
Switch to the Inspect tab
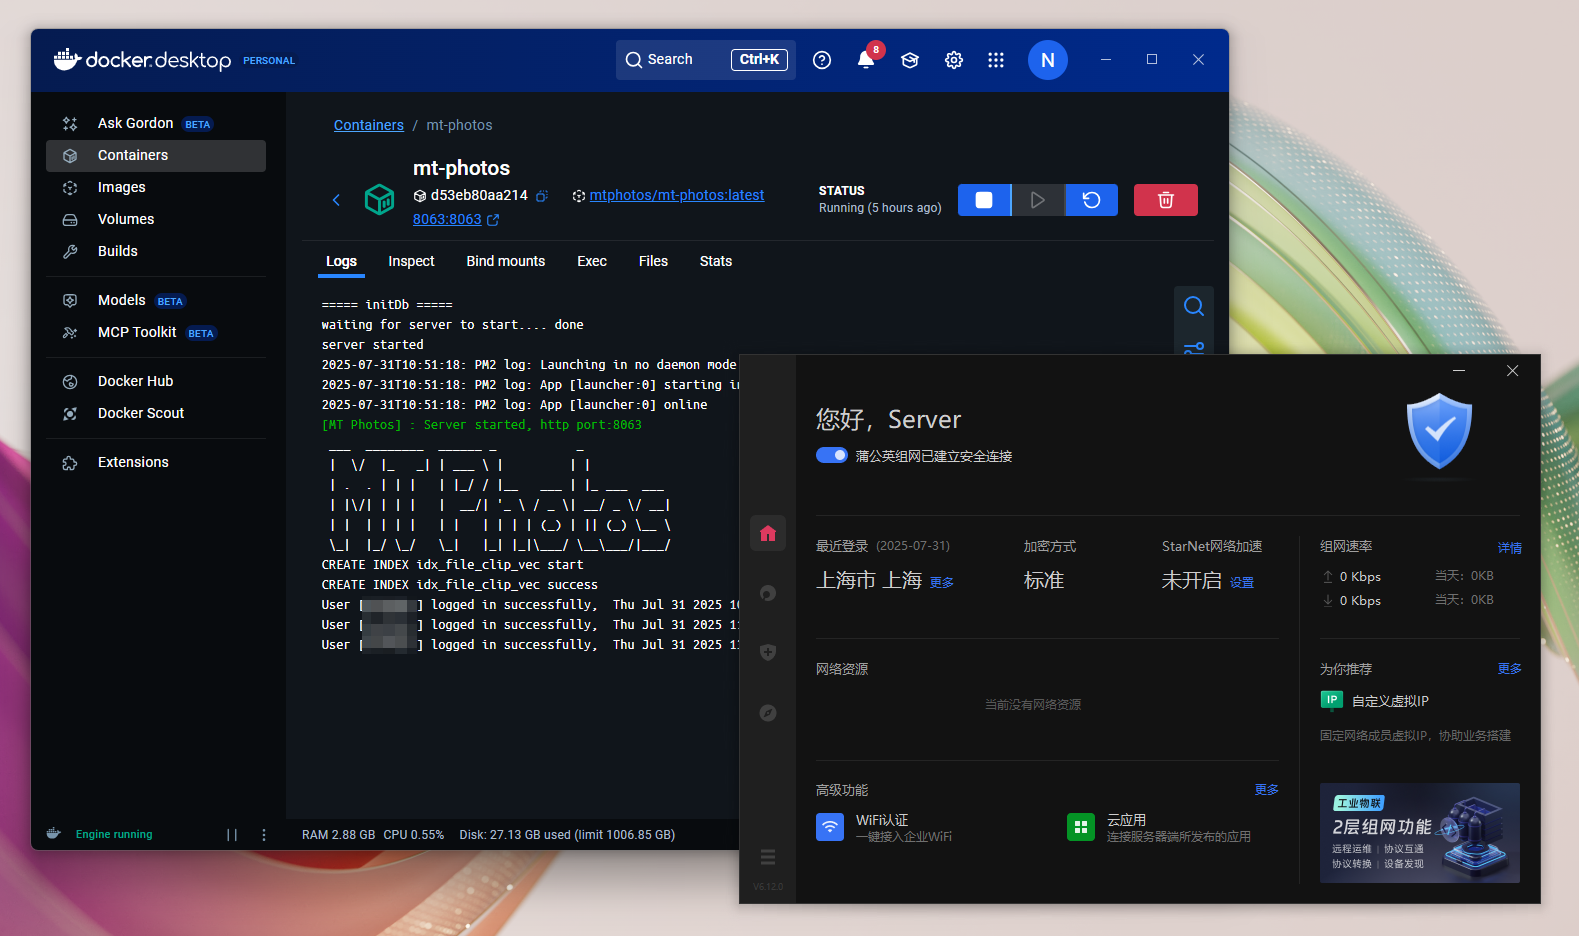[411, 261]
